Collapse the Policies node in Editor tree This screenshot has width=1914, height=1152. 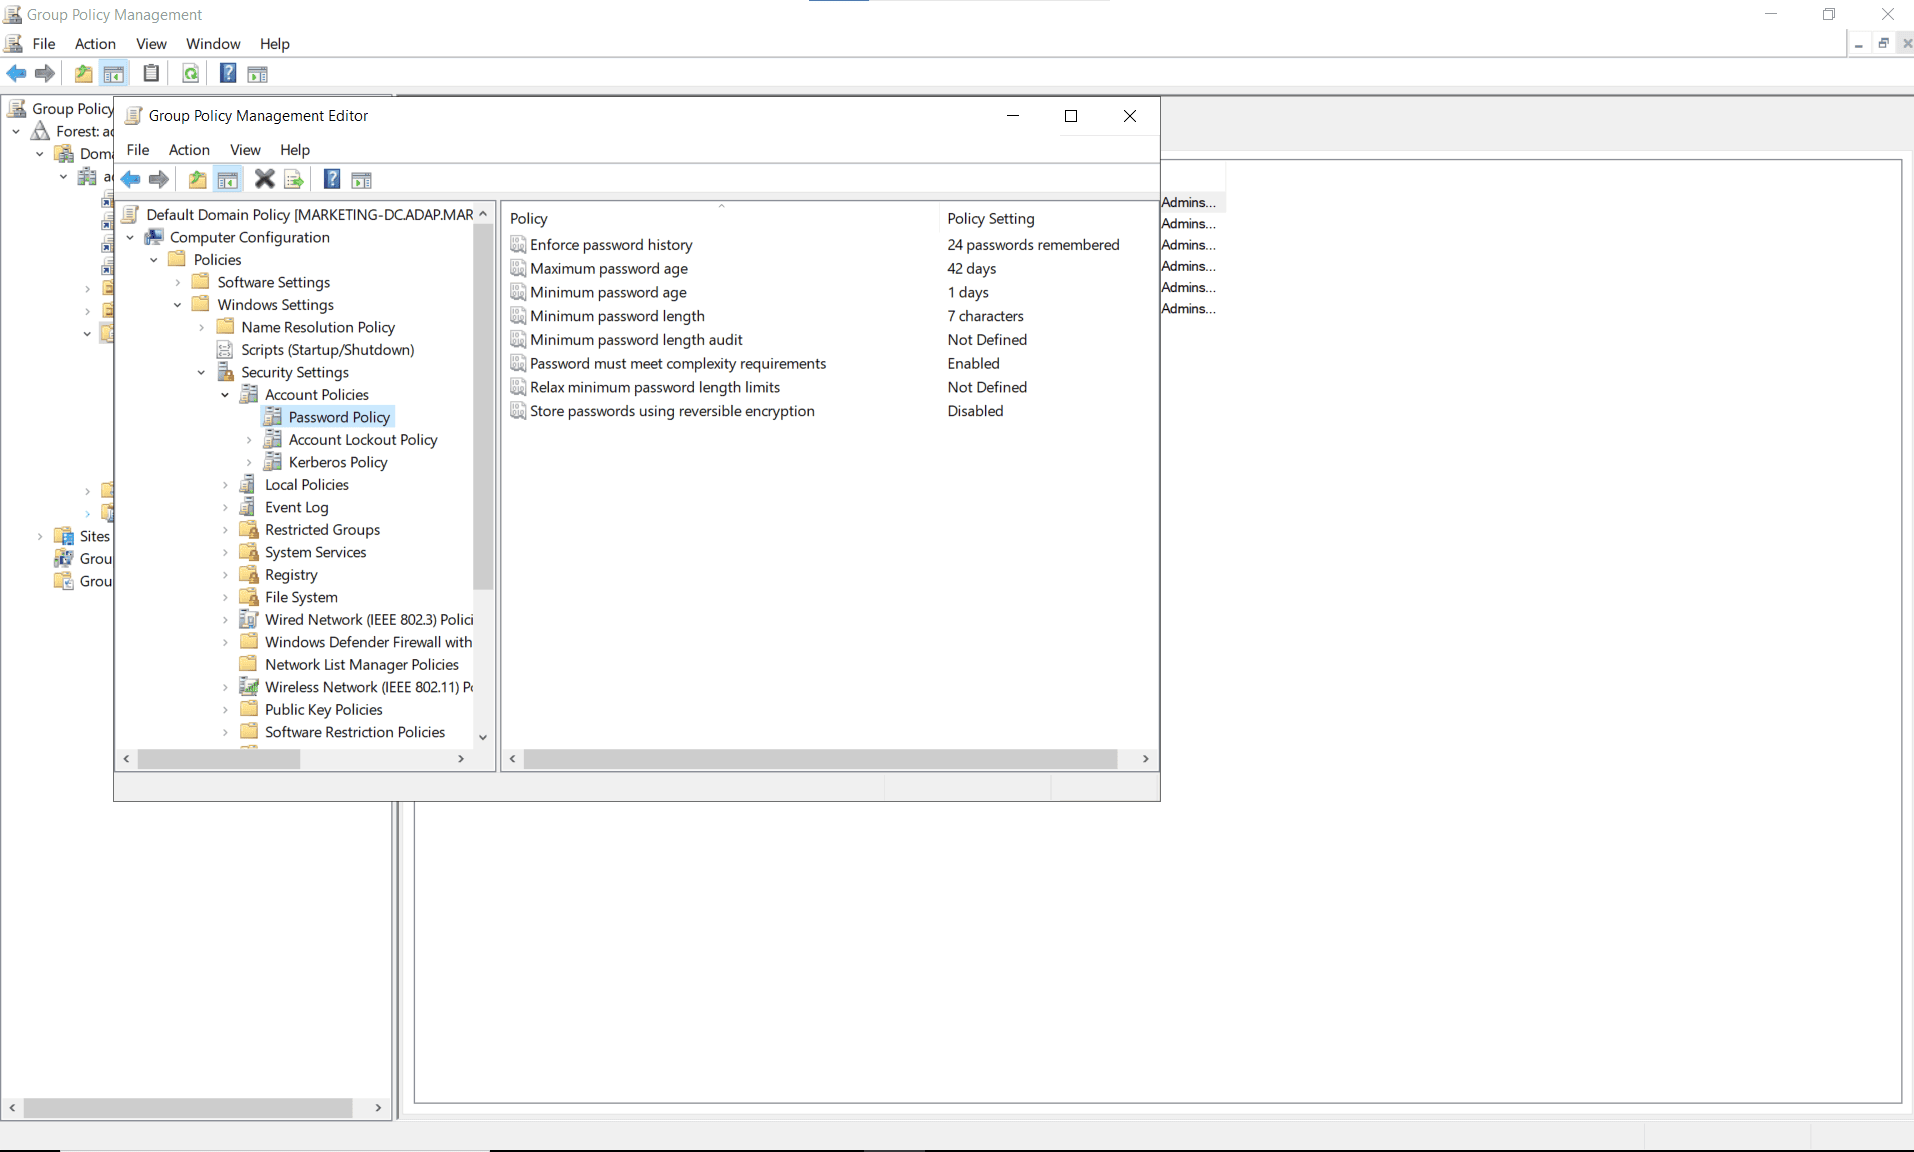pyautogui.click(x=154, y=260)
